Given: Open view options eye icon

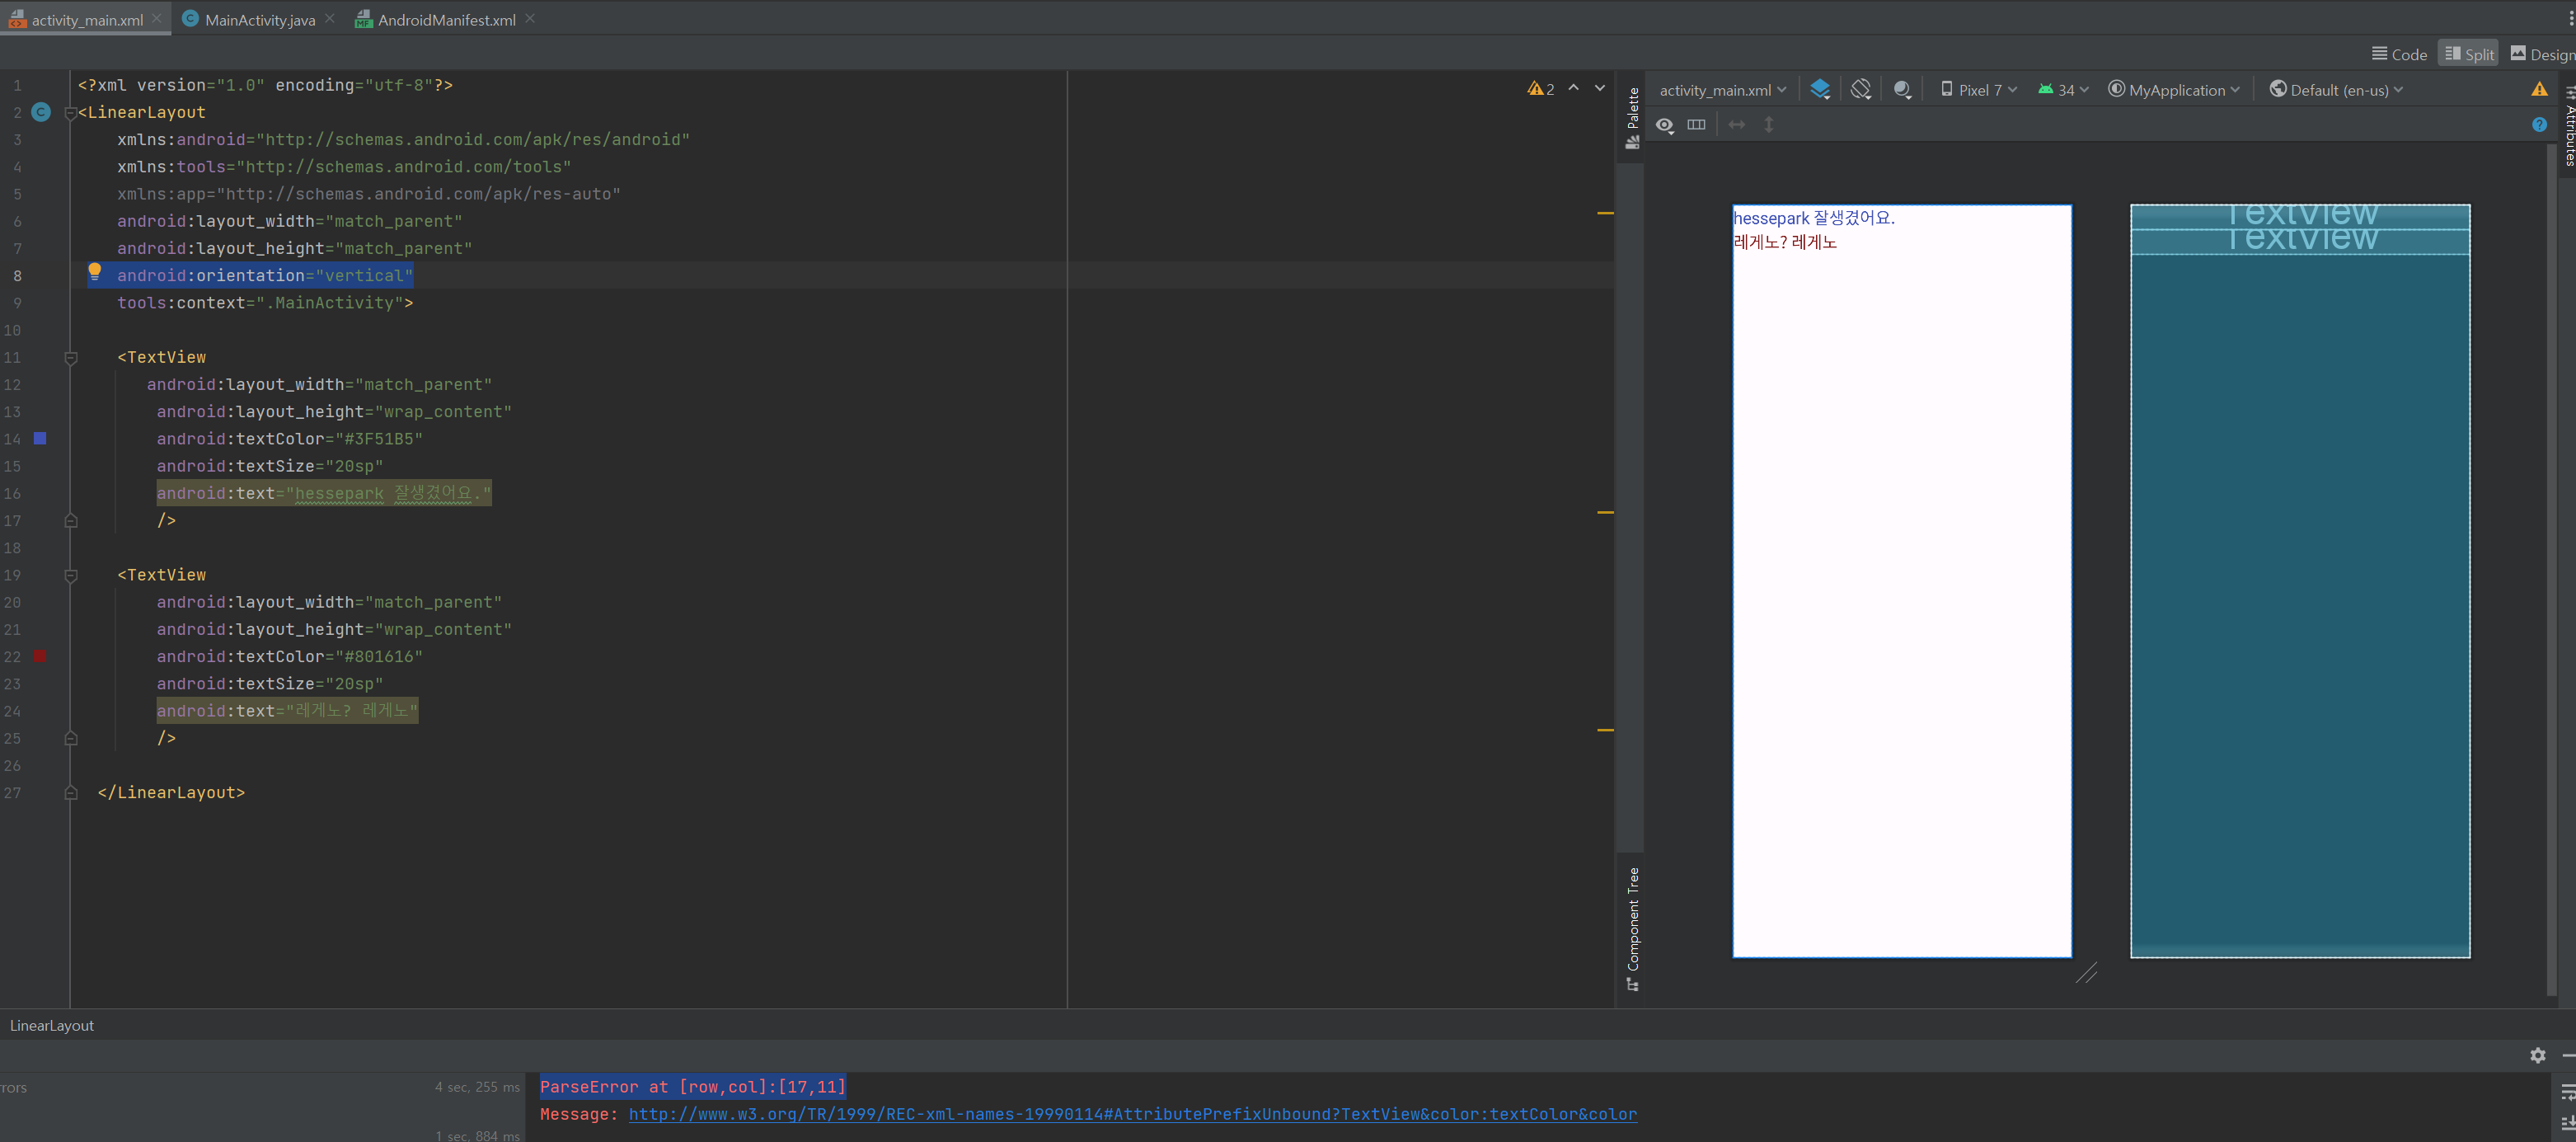Looking at the screenshot, I should [1664, 125].
